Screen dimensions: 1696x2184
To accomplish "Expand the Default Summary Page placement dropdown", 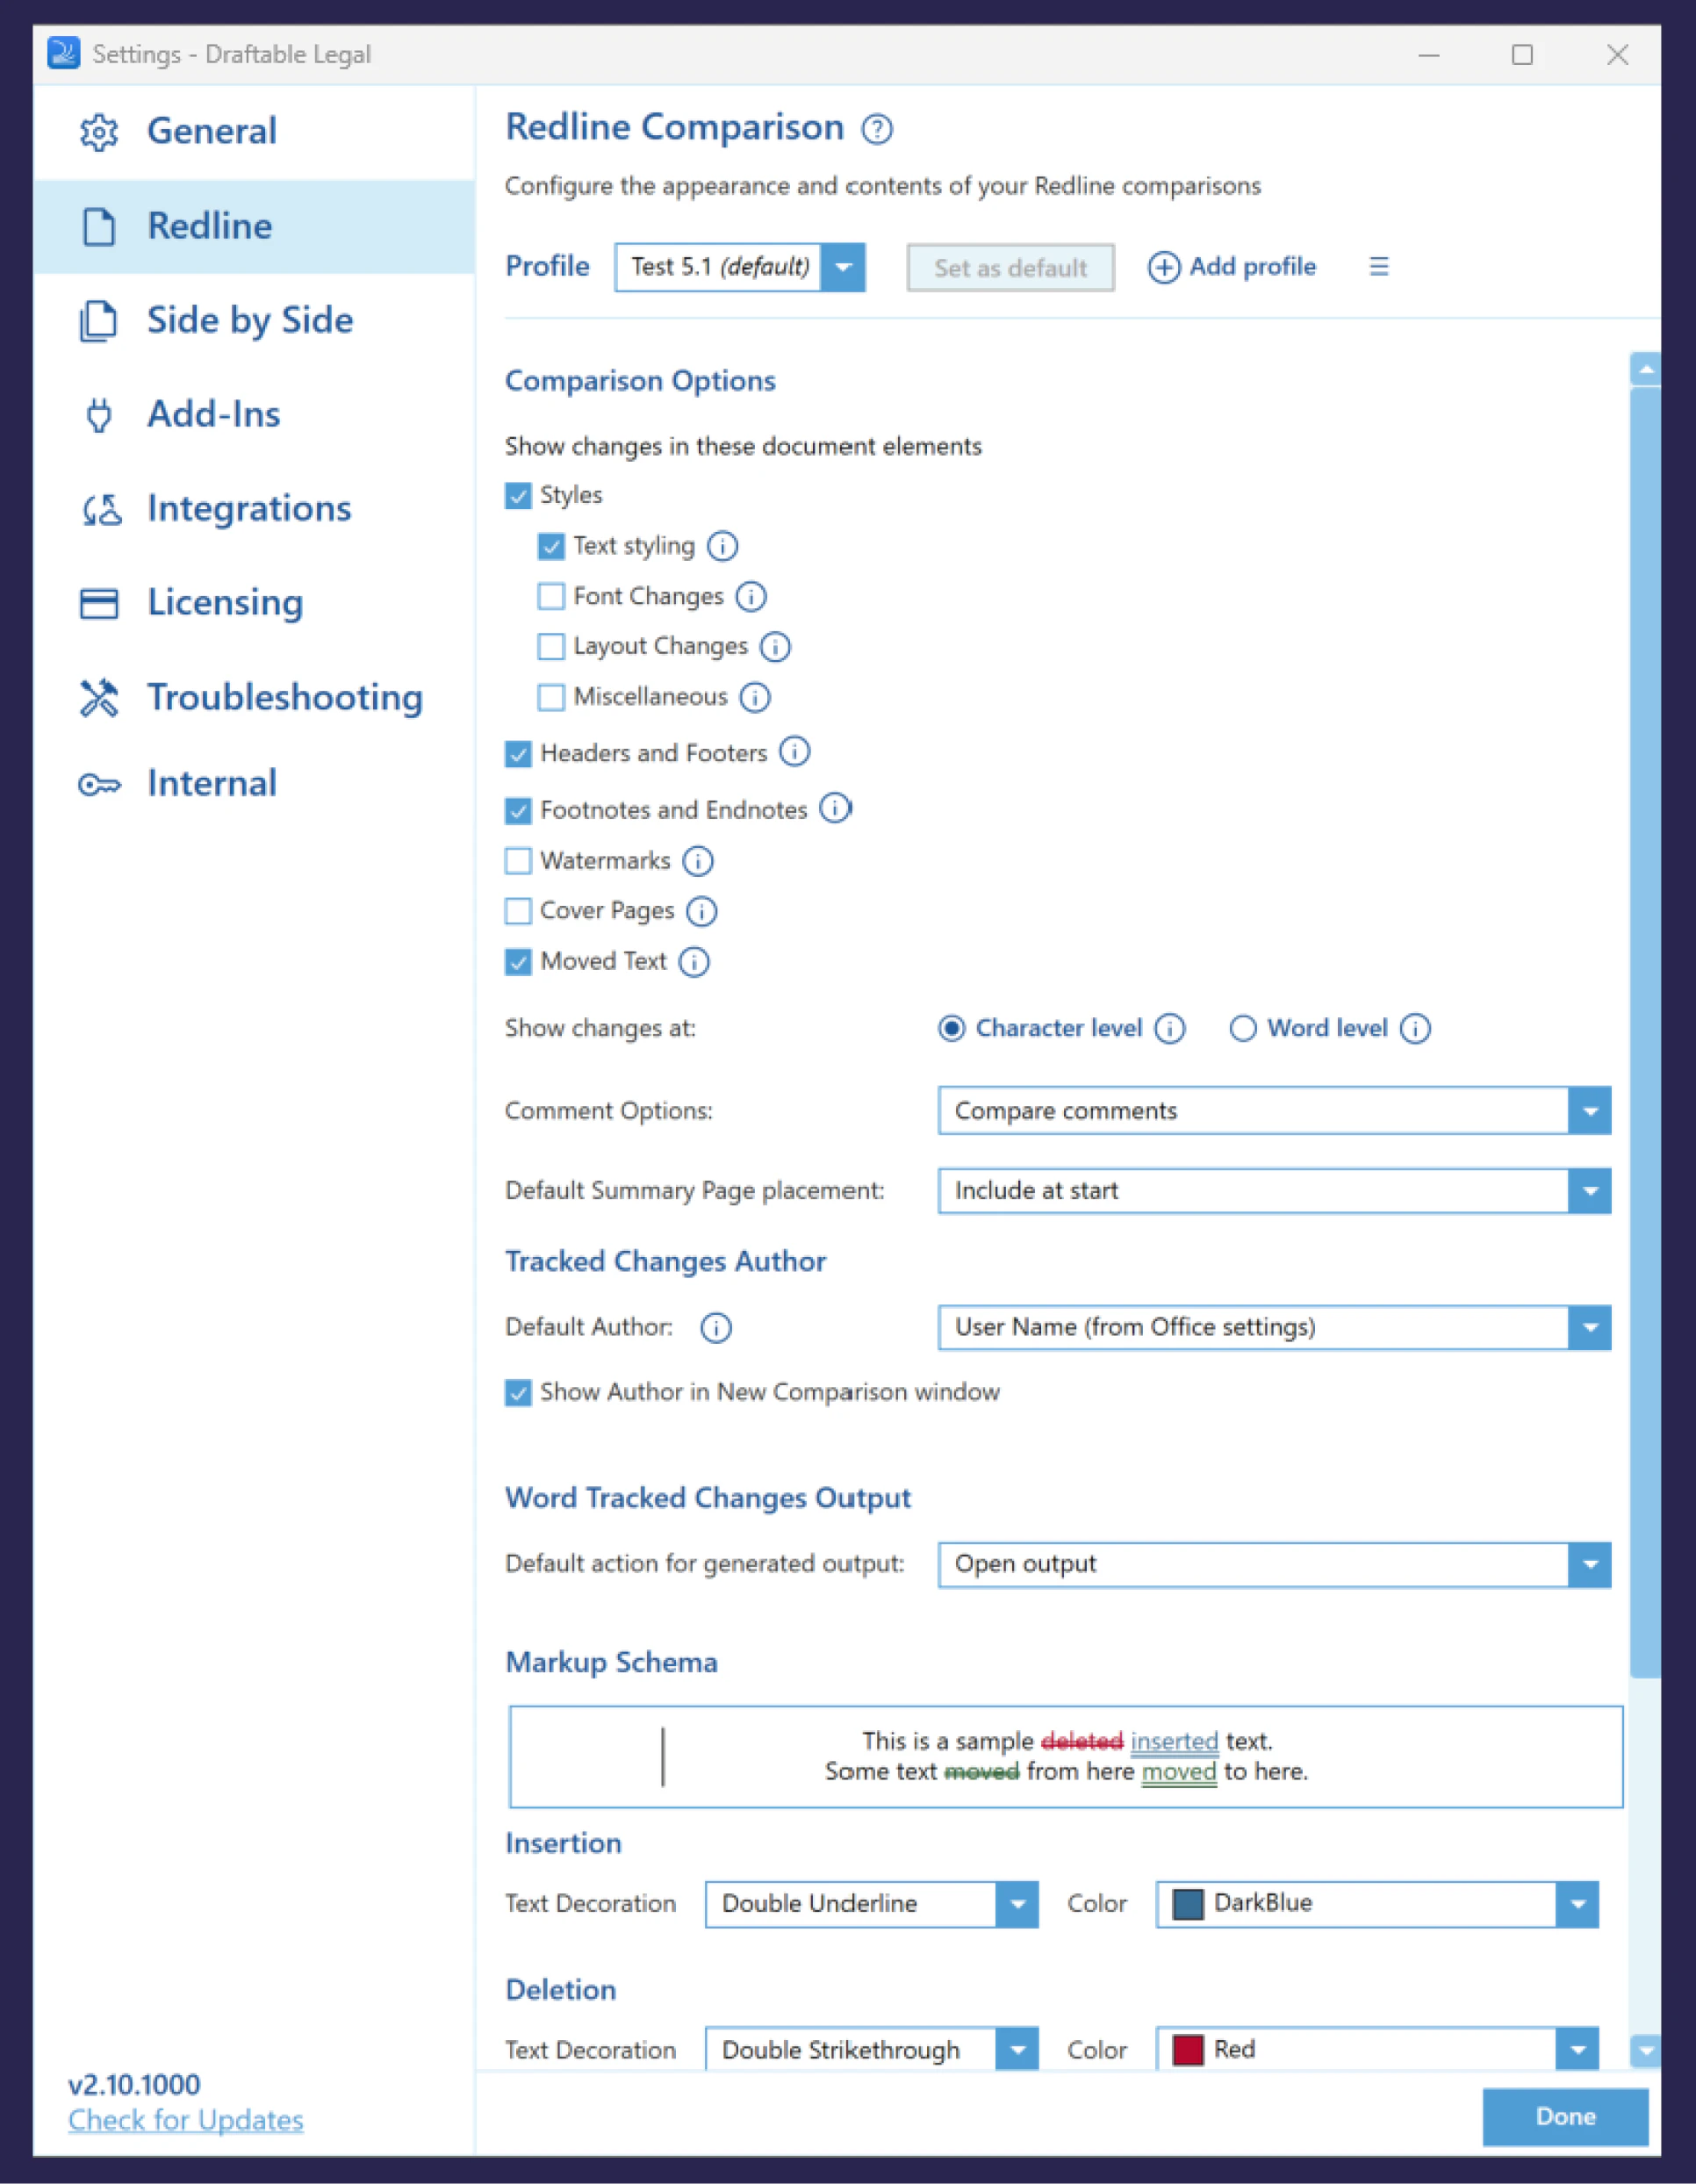I will 1589,1190.
